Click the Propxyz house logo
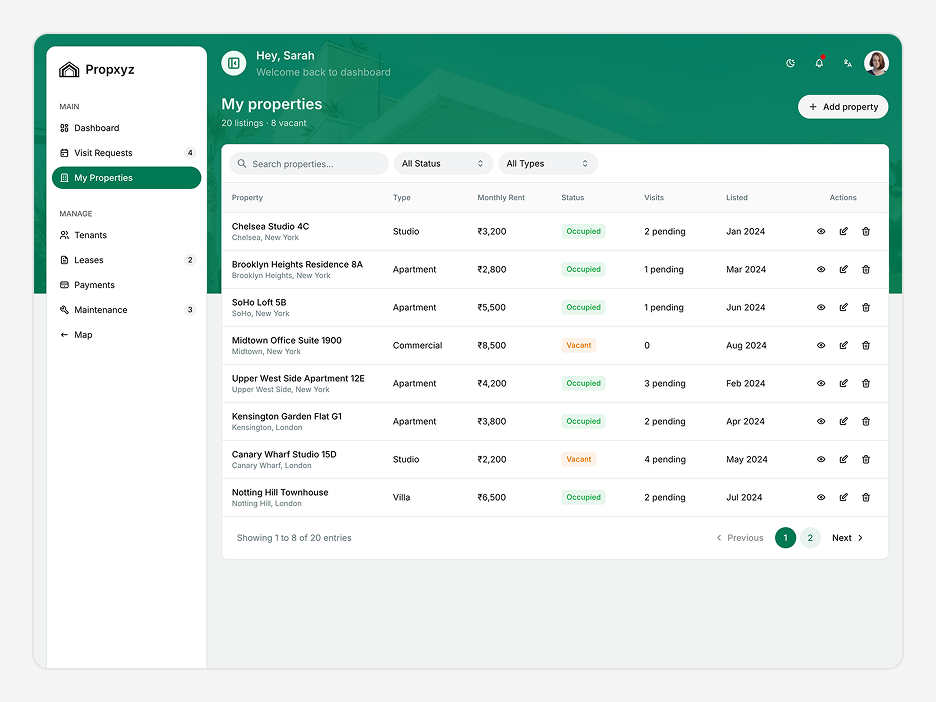936x702 pixels. pyautogui.click(x=69, y=70)
